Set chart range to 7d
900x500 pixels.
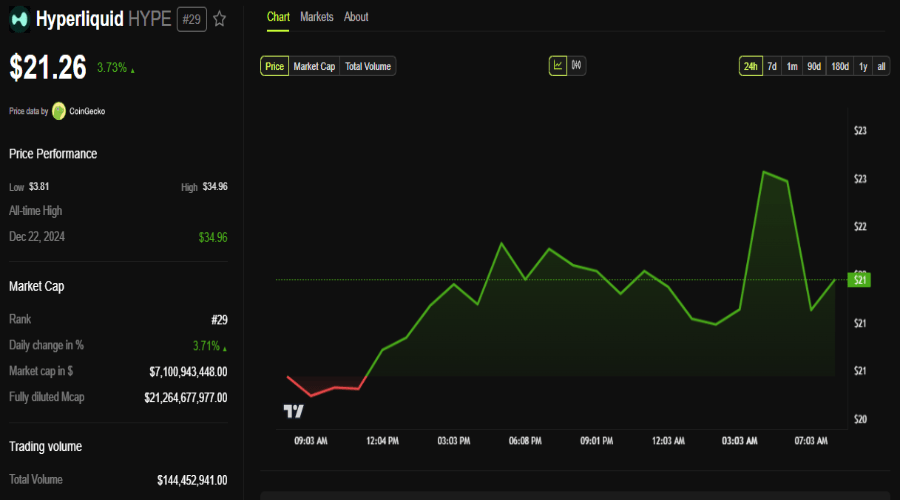[772, 66]
